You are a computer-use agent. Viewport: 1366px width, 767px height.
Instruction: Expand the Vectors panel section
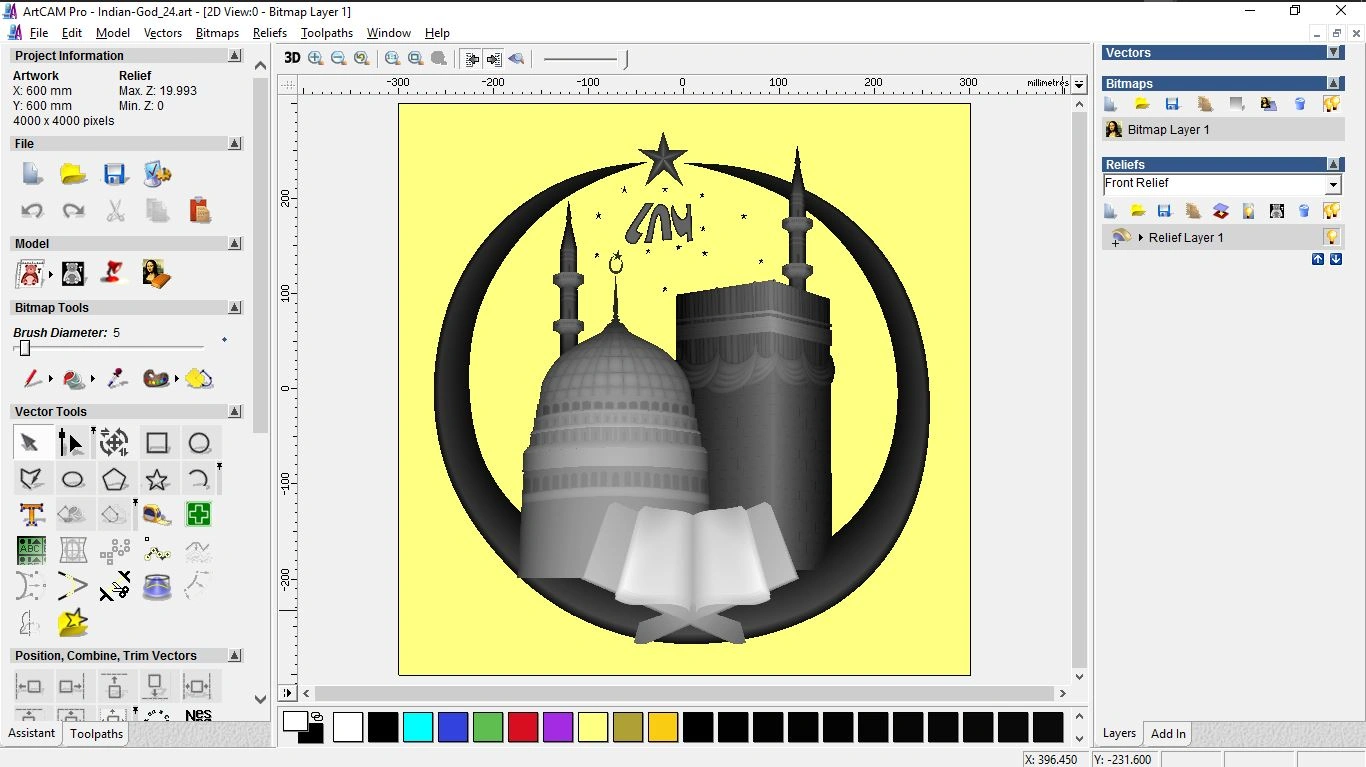1333,52
